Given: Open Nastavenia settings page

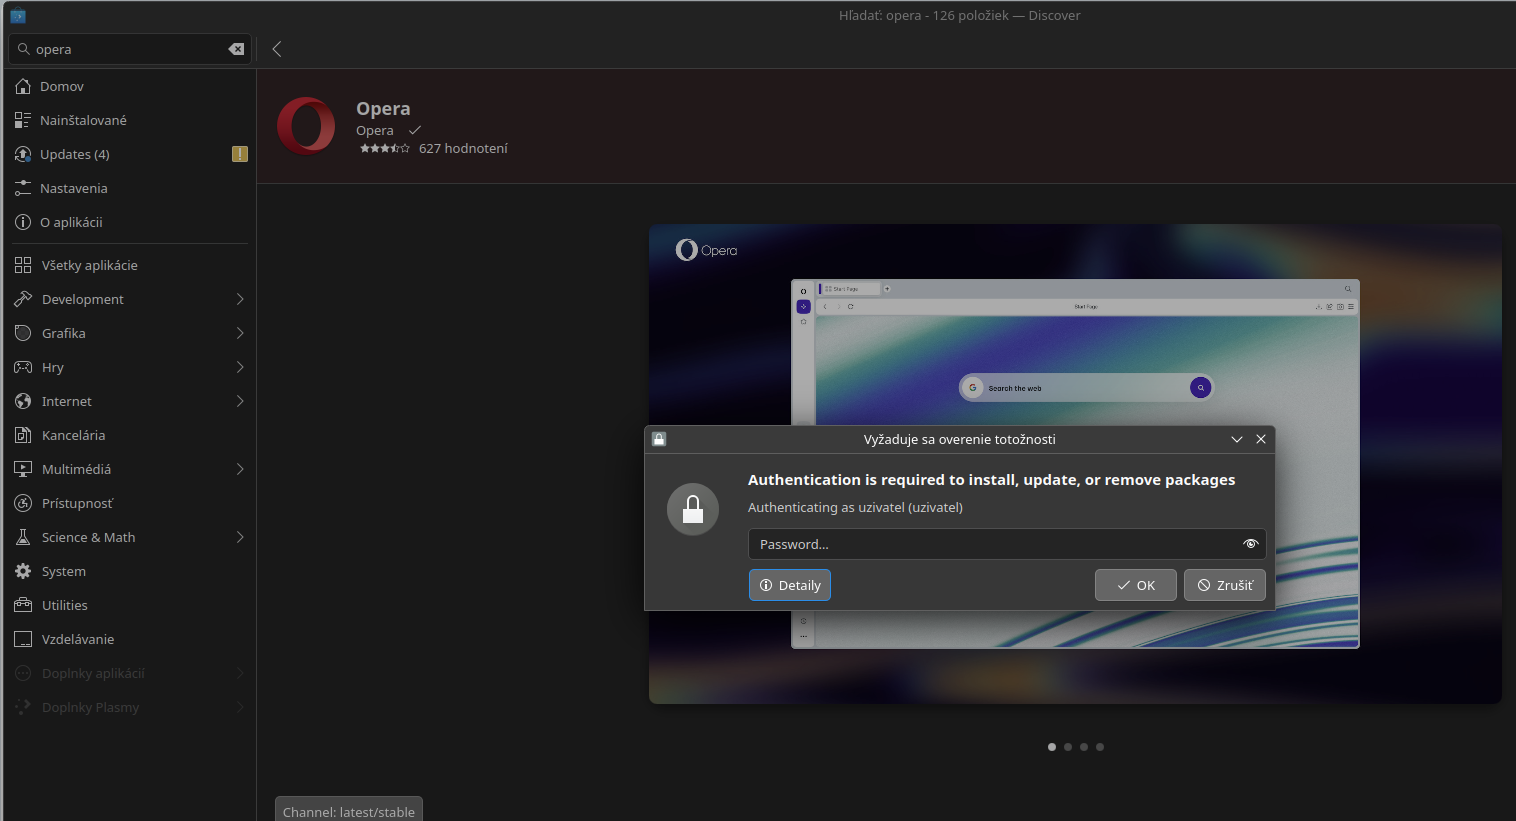Looking at the screenshot, I should 73,189.
